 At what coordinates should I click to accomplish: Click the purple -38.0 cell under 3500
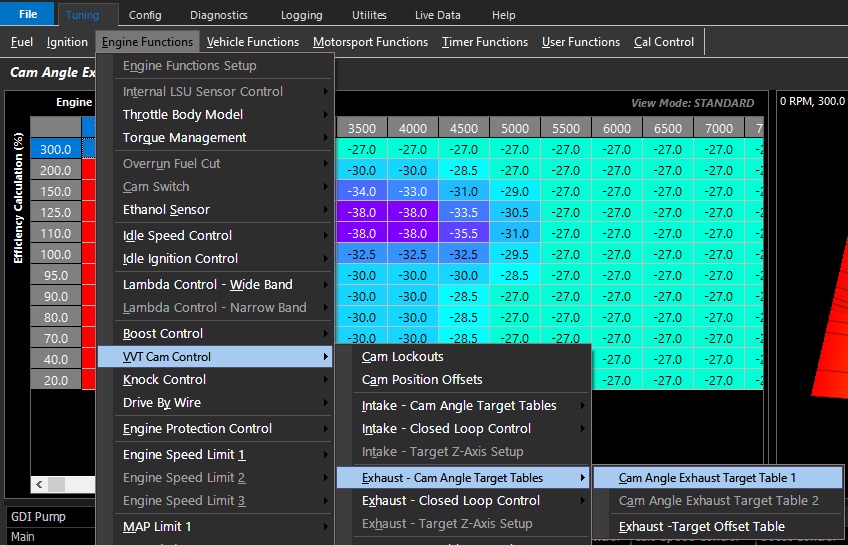coord(362,212)
